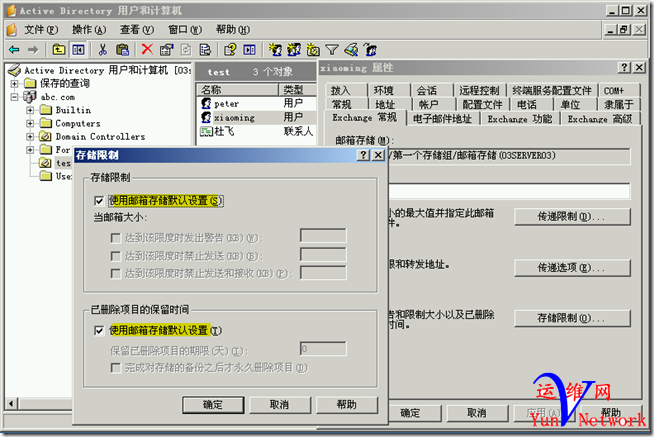Click the 存储限制 dialog title help button
The width and height of the screenshot is (654, 437).
click(363, 155)
